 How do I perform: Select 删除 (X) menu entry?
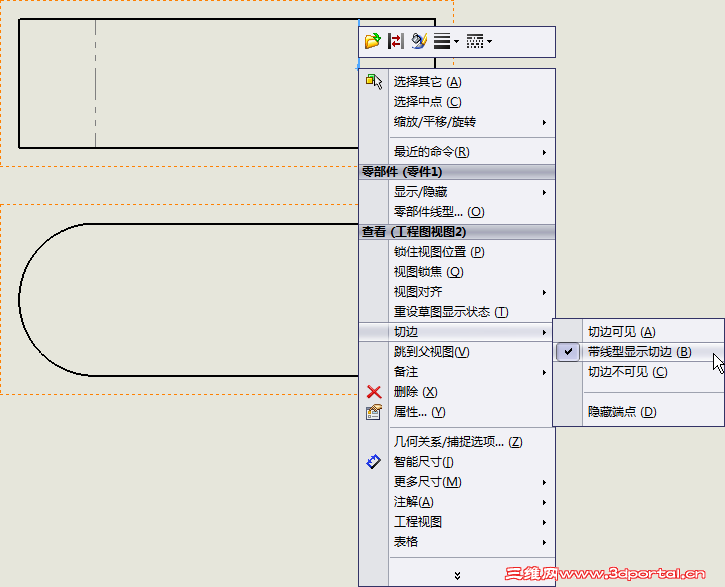point(457,392)
